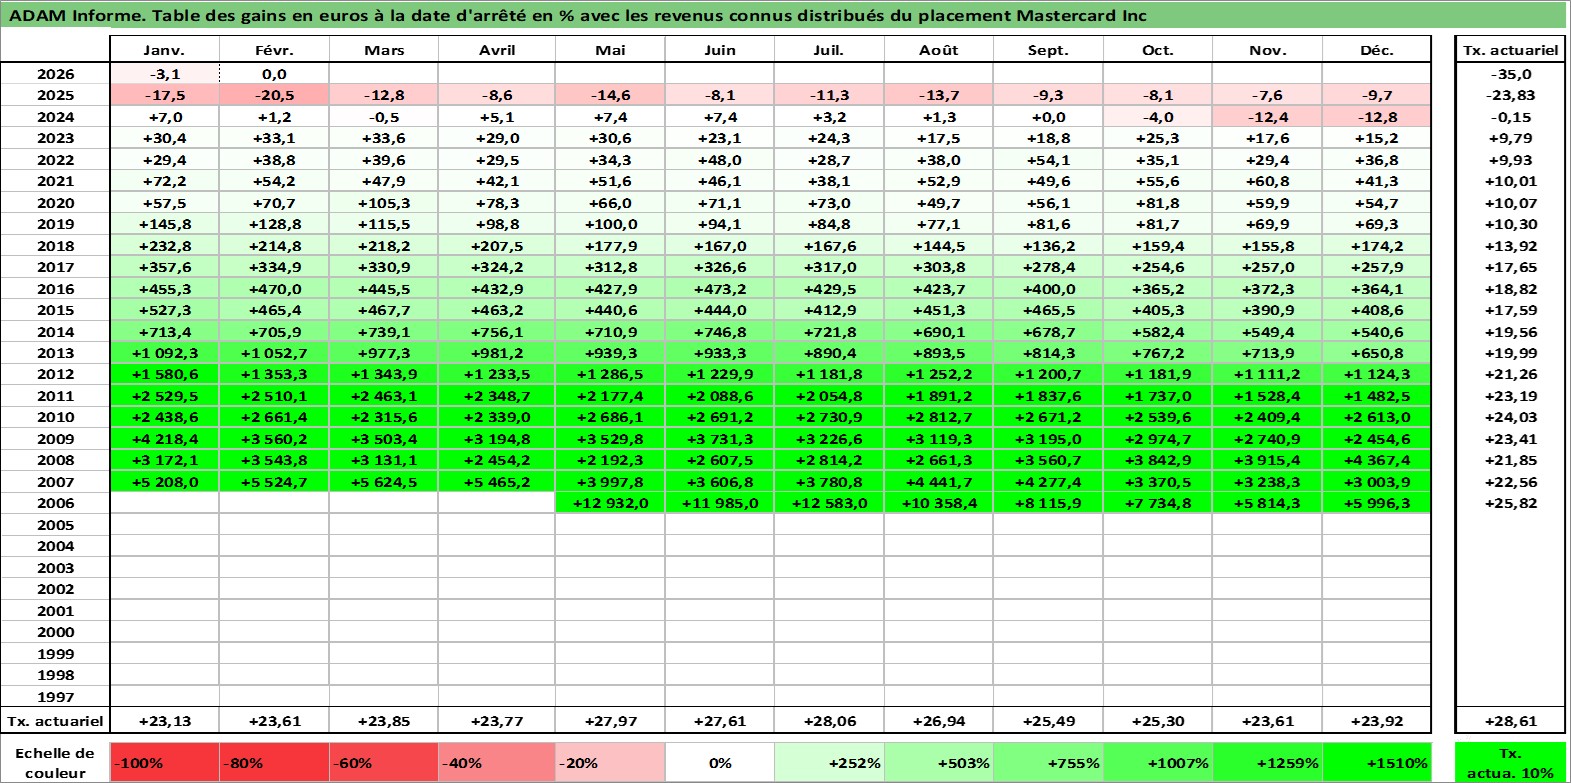1571x783 pixels.
Task: Select the 'Avril' column header
Action: (x=497, y=50)
